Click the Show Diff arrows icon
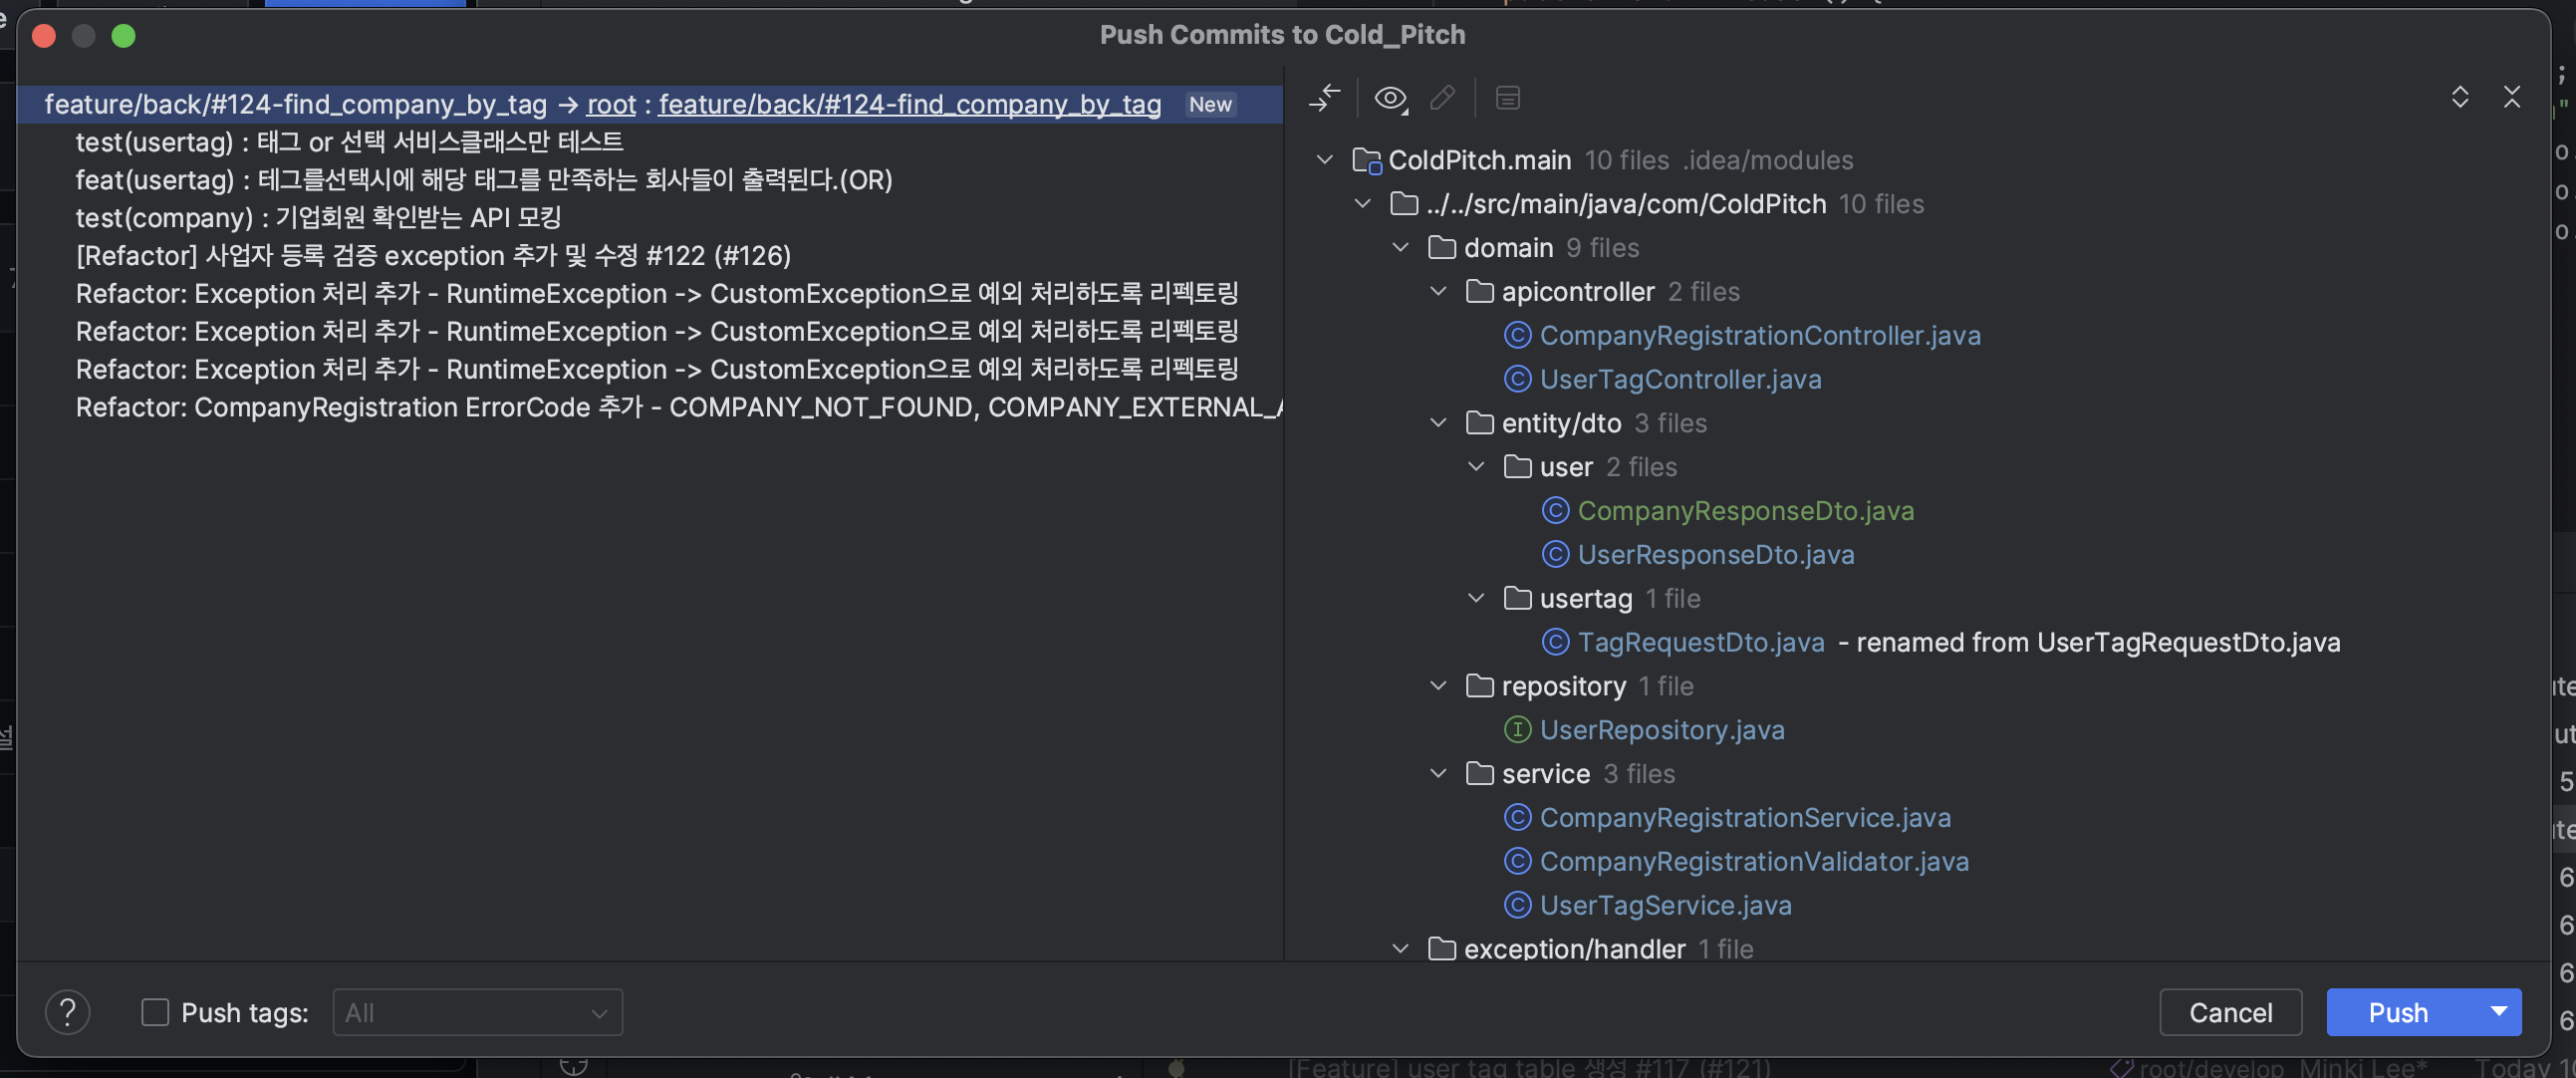 (1324, 97)
